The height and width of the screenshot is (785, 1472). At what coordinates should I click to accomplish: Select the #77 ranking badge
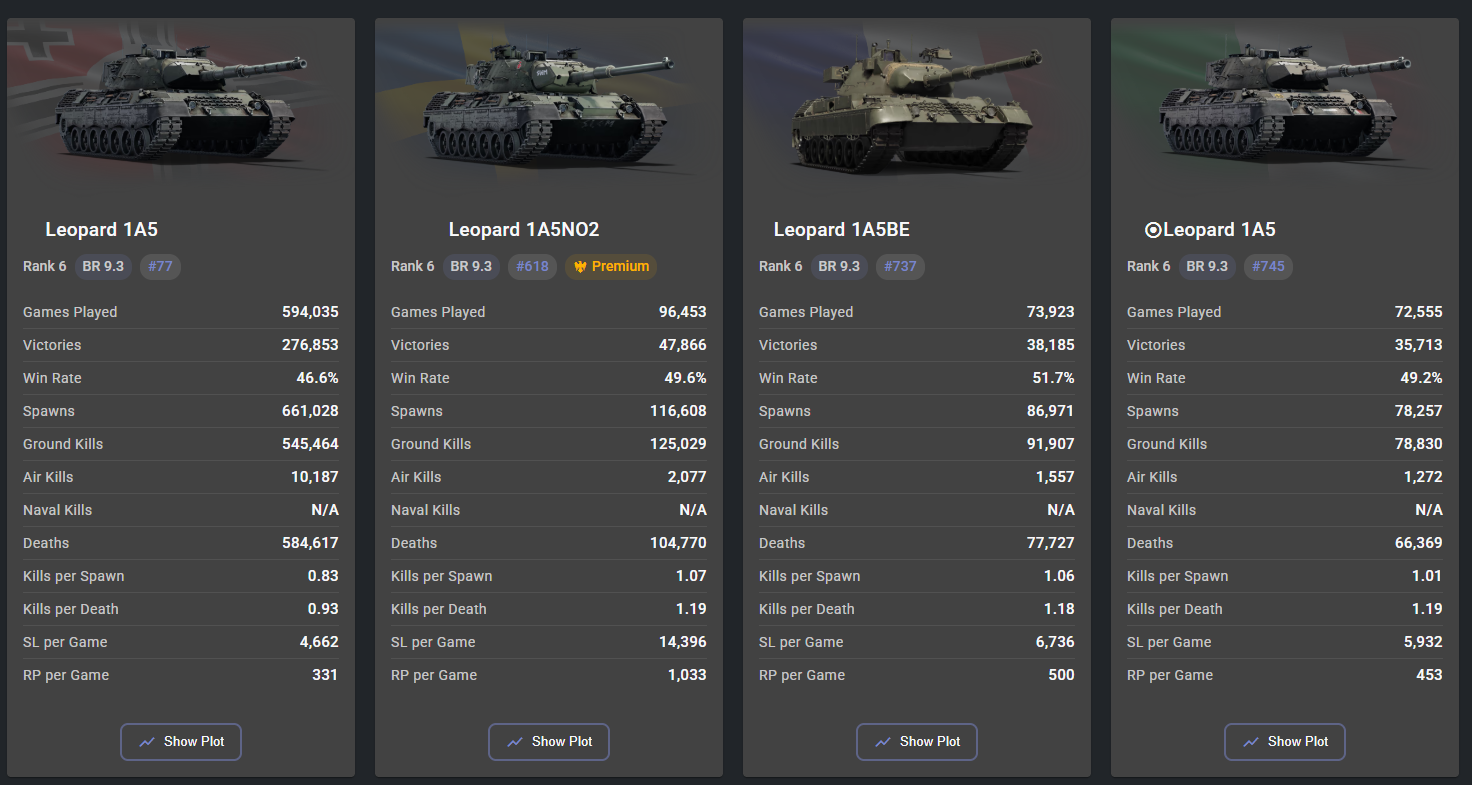[160, 266]
